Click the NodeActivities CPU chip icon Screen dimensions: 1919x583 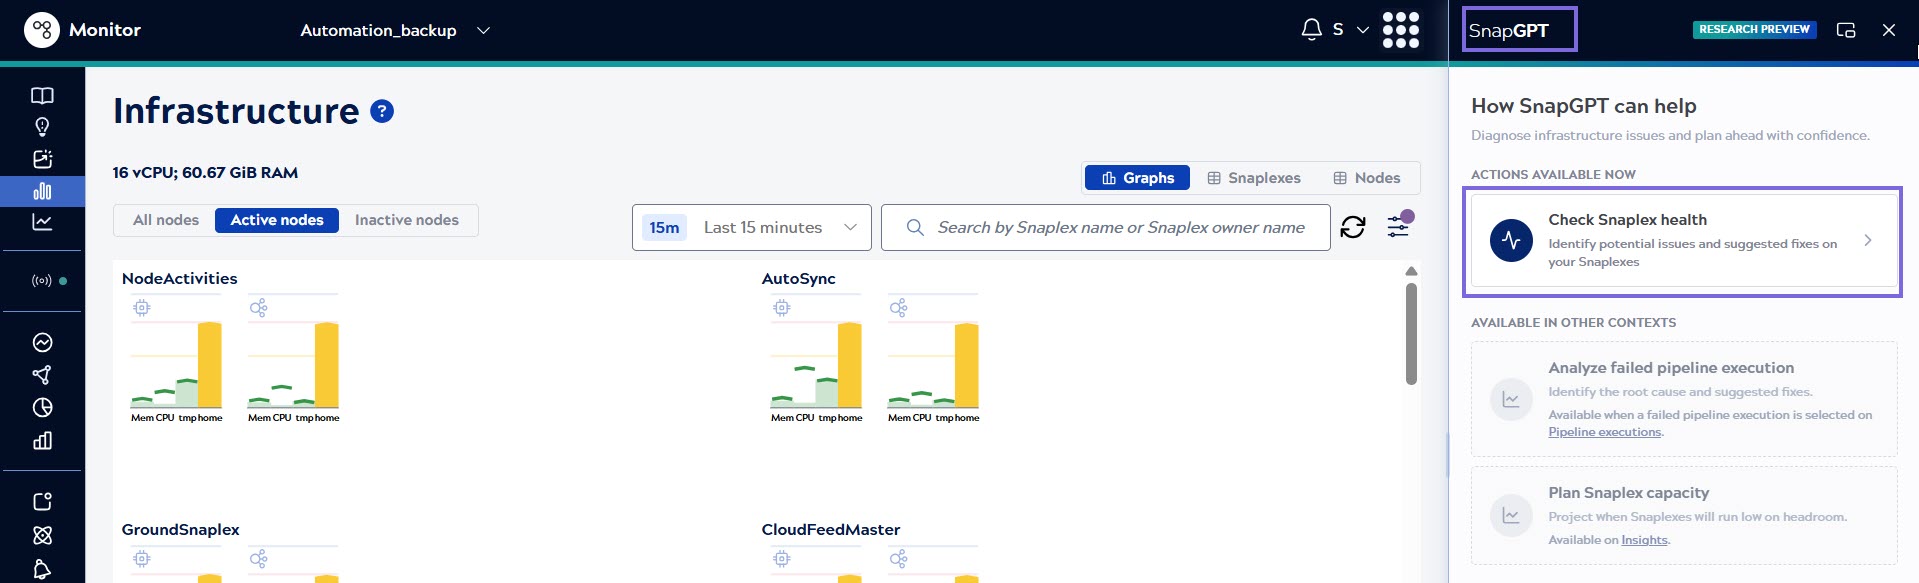142,308
